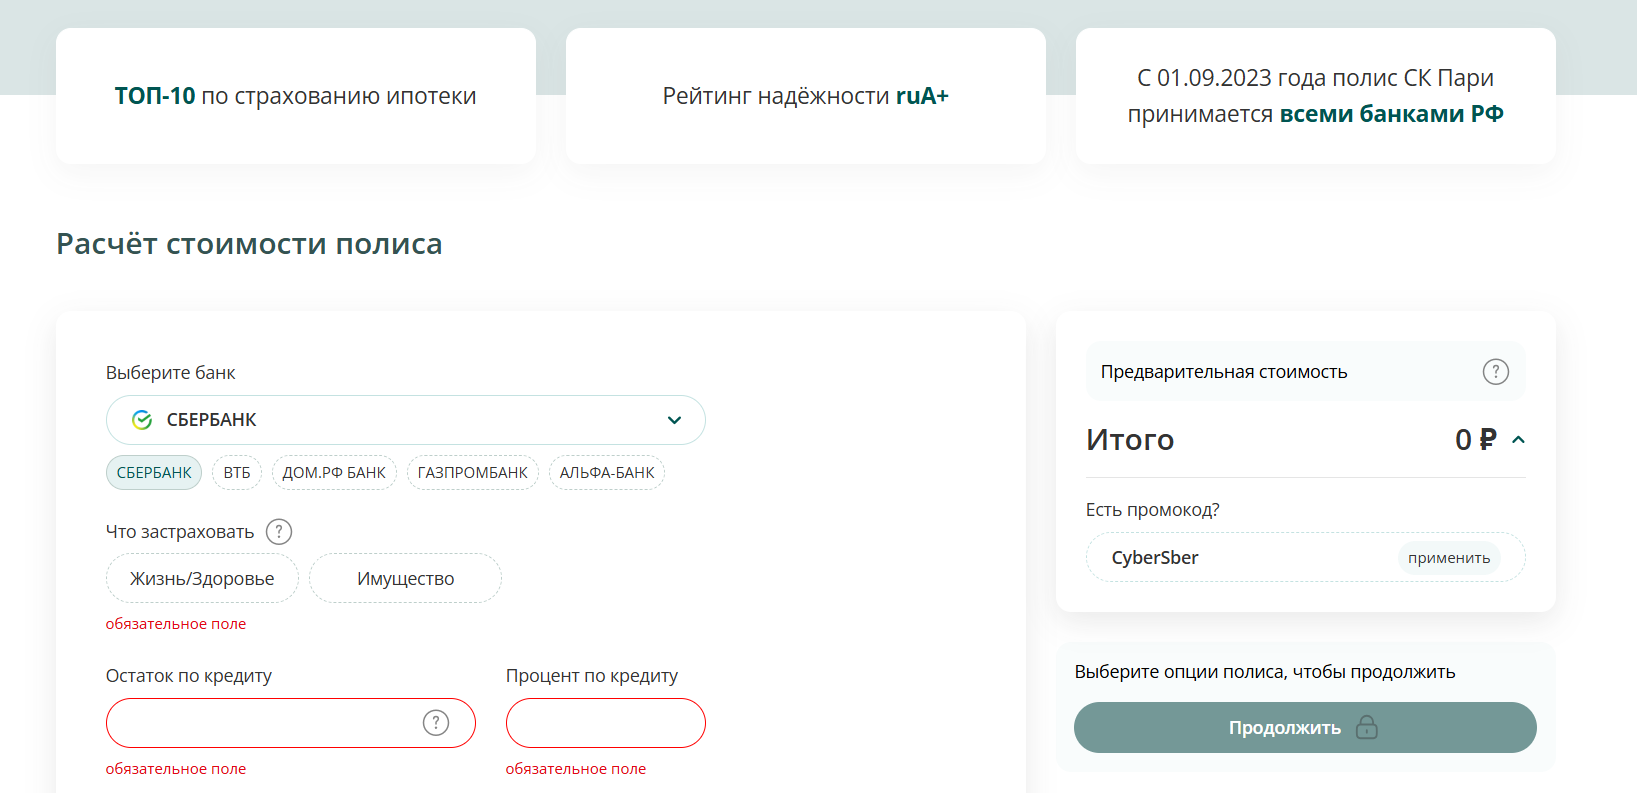Select the АЛЬФА-БАНК chip
The height and width of the screenshot is (793, 1637).
[607, 473]
